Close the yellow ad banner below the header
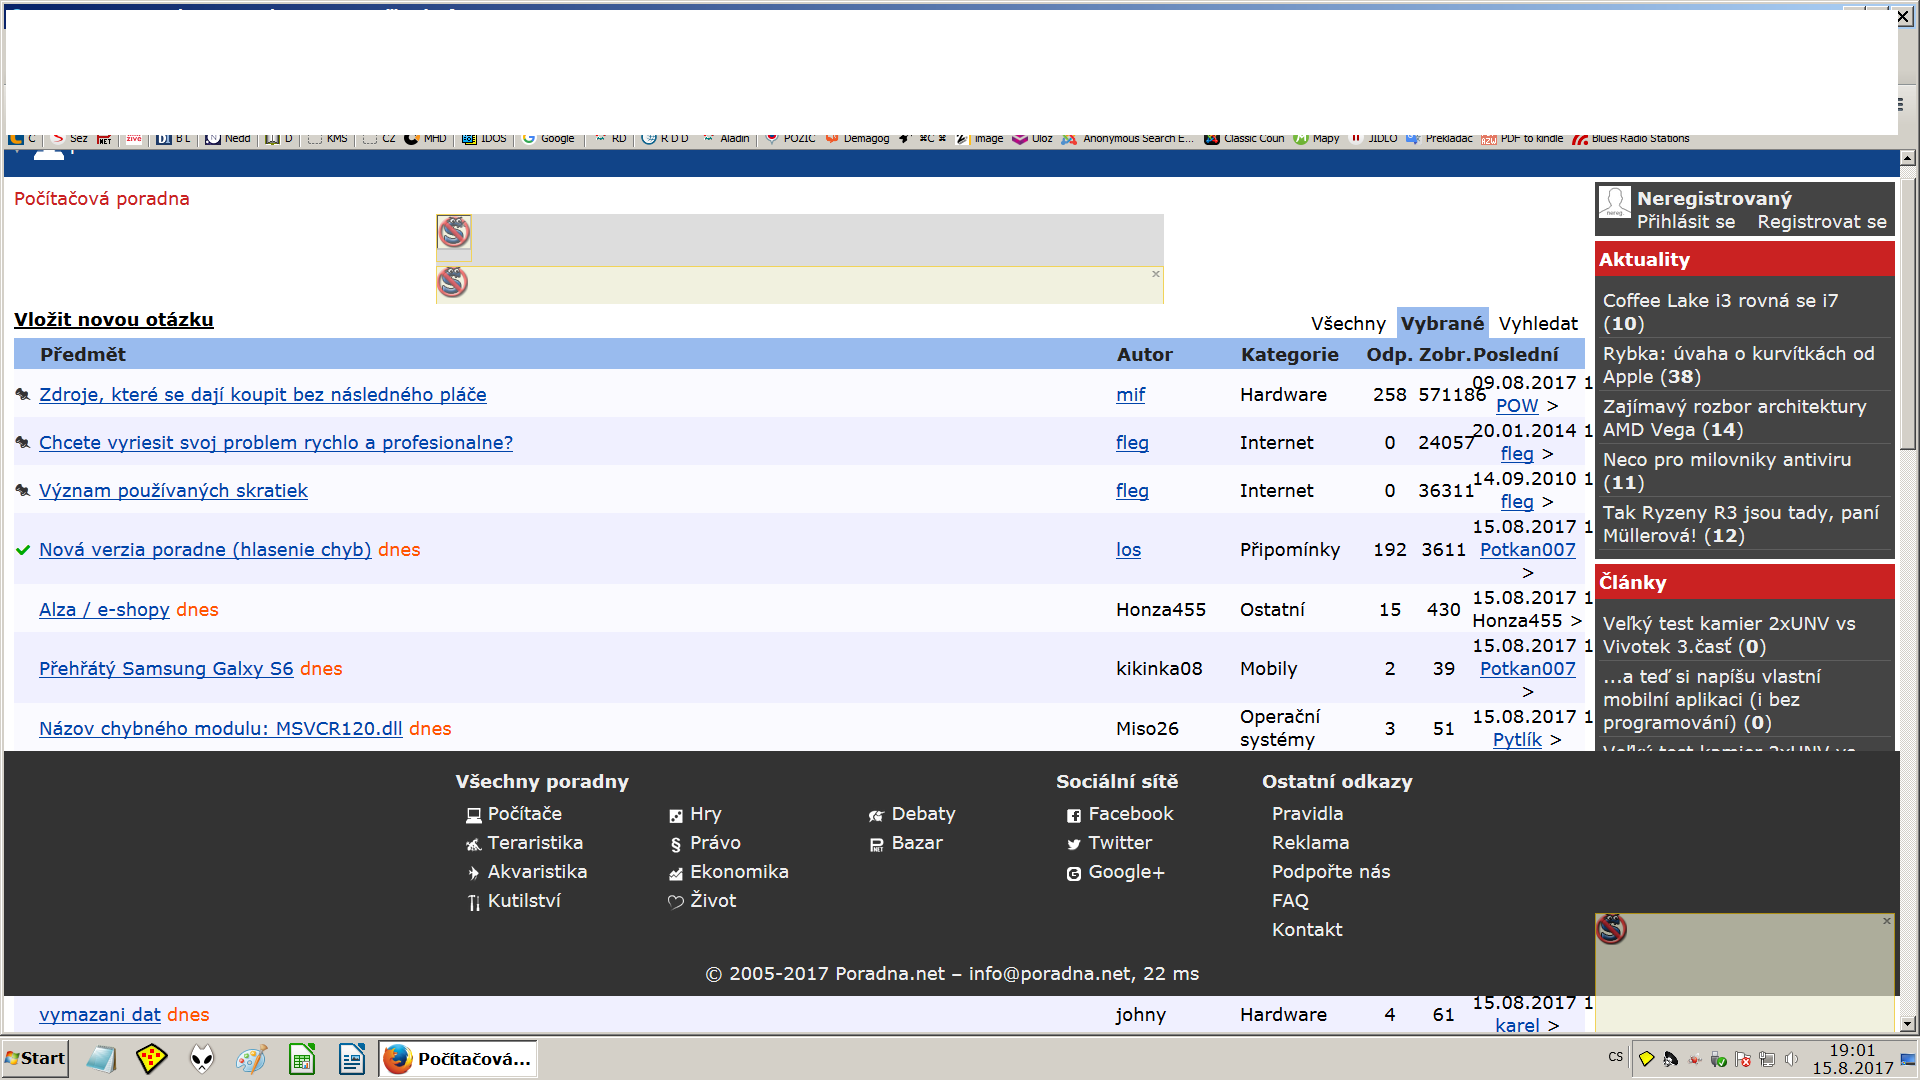Image resolution: width=1920 pixels, height=1080 pixels. (x=1156, y=274)
